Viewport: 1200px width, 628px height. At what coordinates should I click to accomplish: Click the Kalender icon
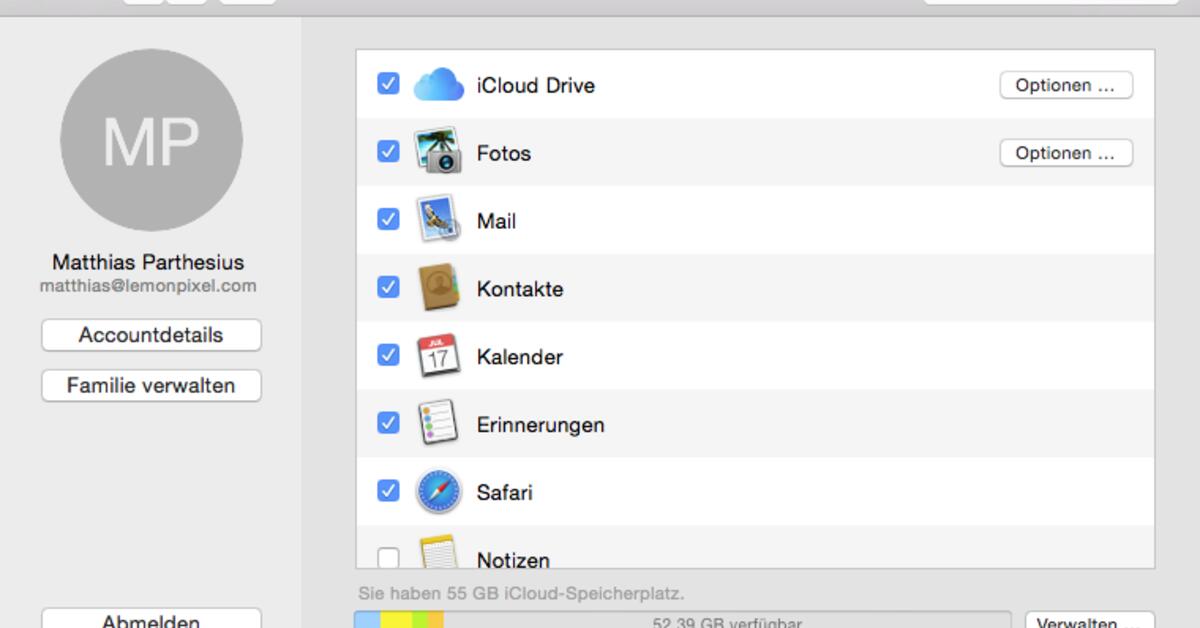[x=438, y=356]
